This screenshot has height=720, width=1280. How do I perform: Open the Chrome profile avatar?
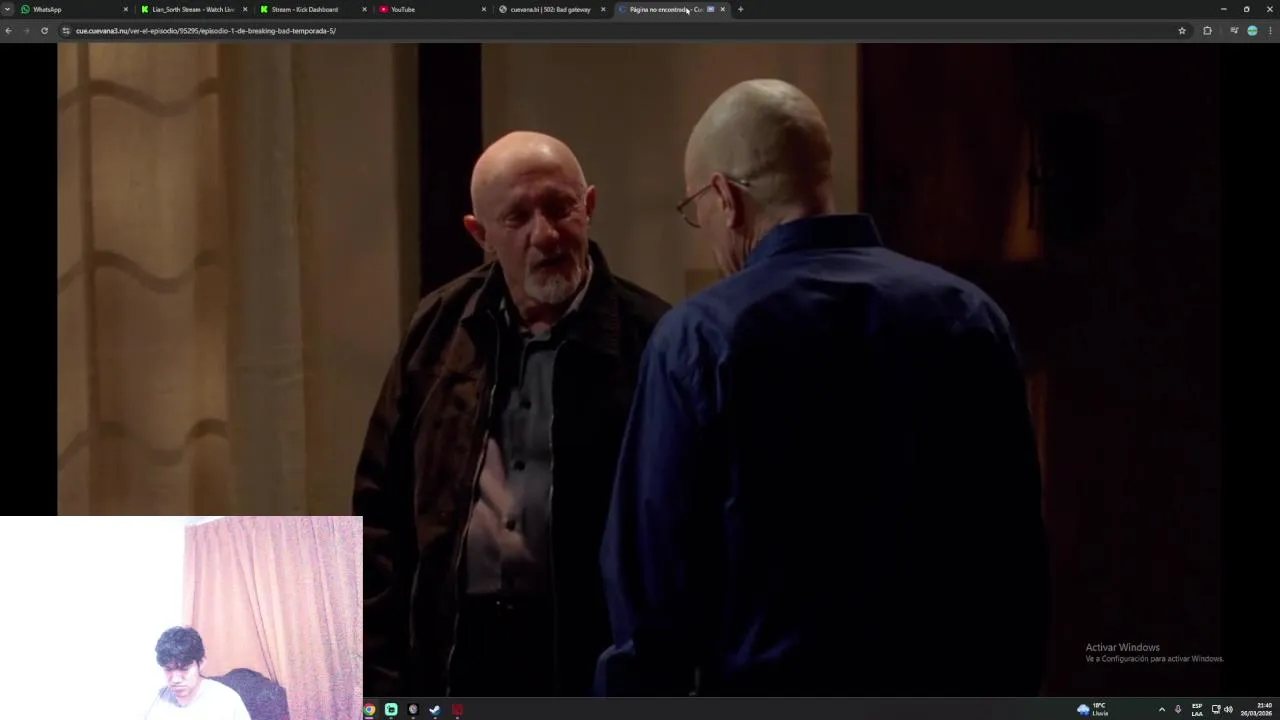[x=1252, y=31]
